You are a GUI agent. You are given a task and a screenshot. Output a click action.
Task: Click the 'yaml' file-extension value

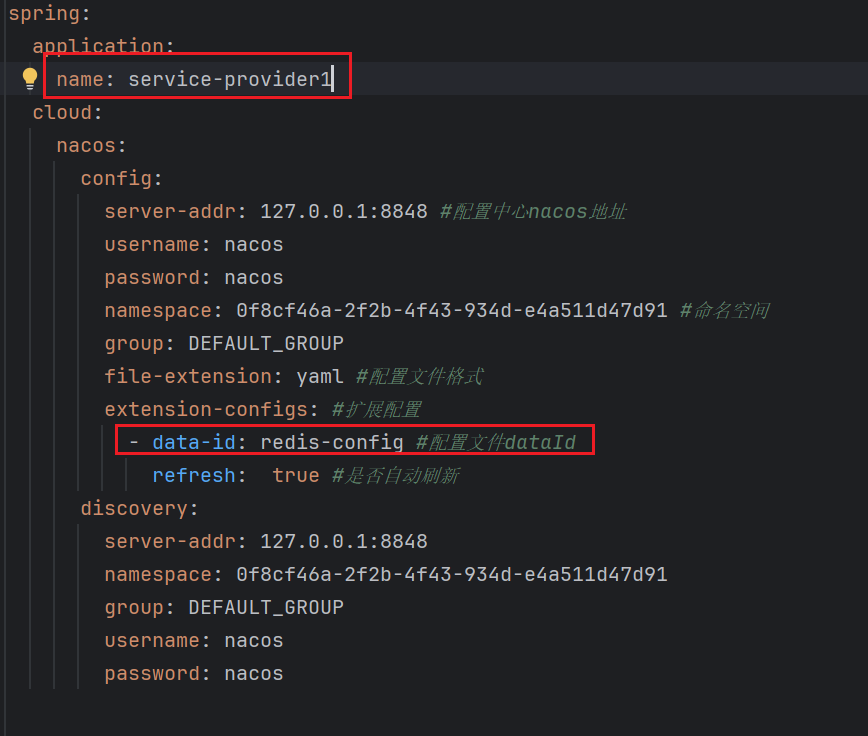click(x=319, y=377)
